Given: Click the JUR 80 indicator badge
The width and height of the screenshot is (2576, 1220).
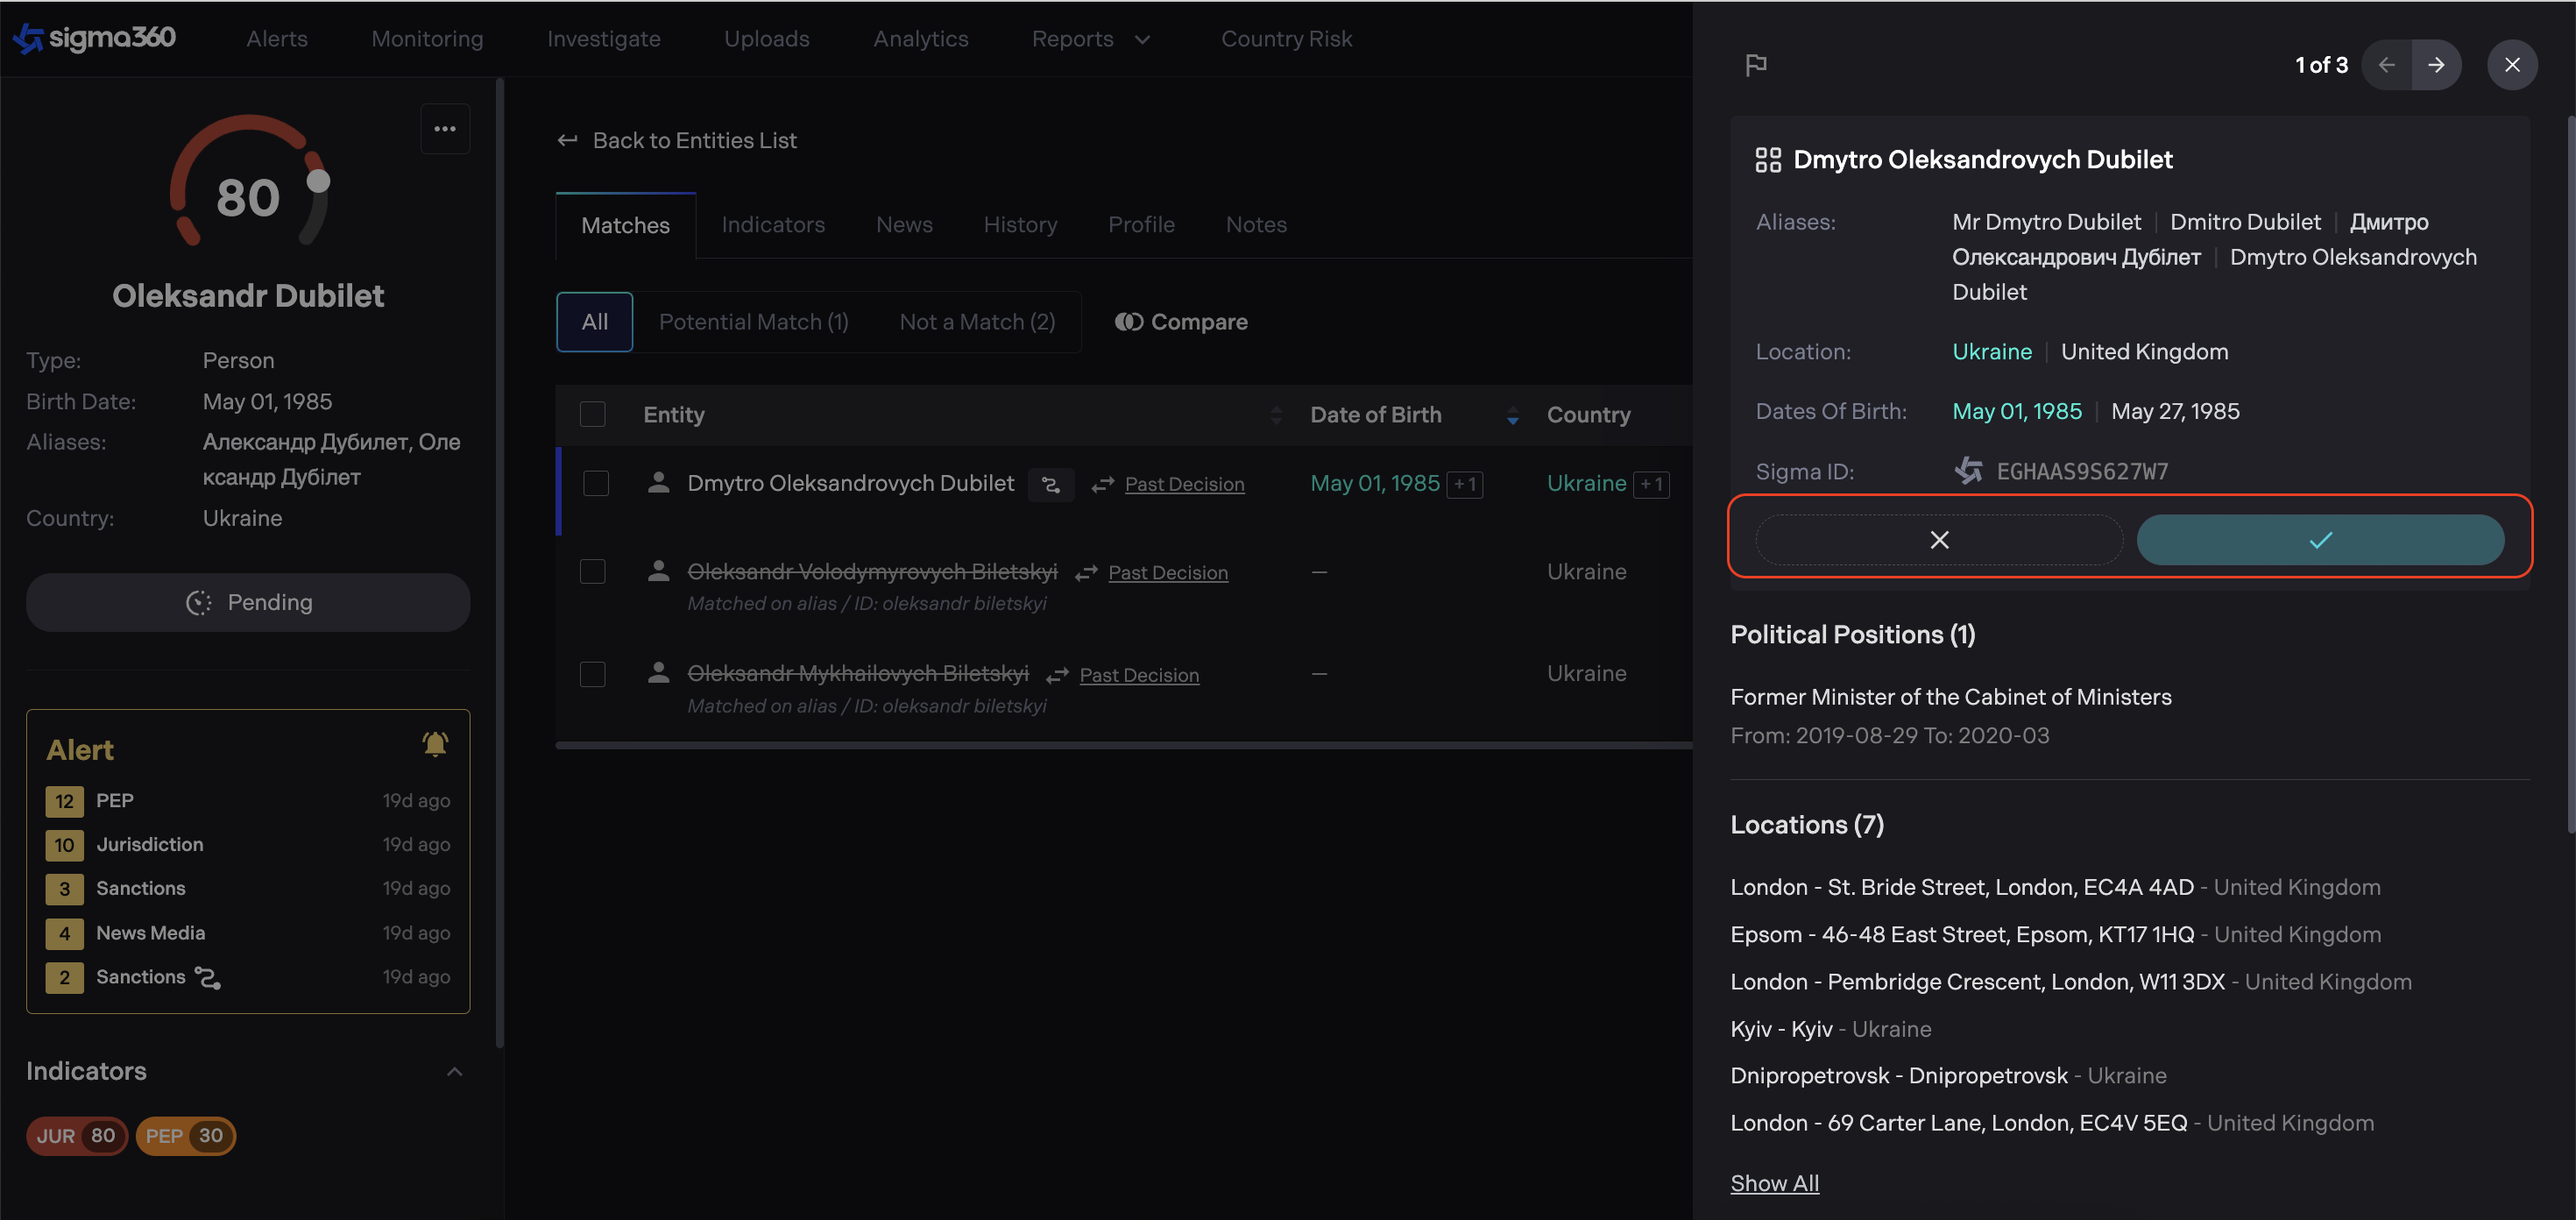Looking at the screenshot, I should 77,1136.
